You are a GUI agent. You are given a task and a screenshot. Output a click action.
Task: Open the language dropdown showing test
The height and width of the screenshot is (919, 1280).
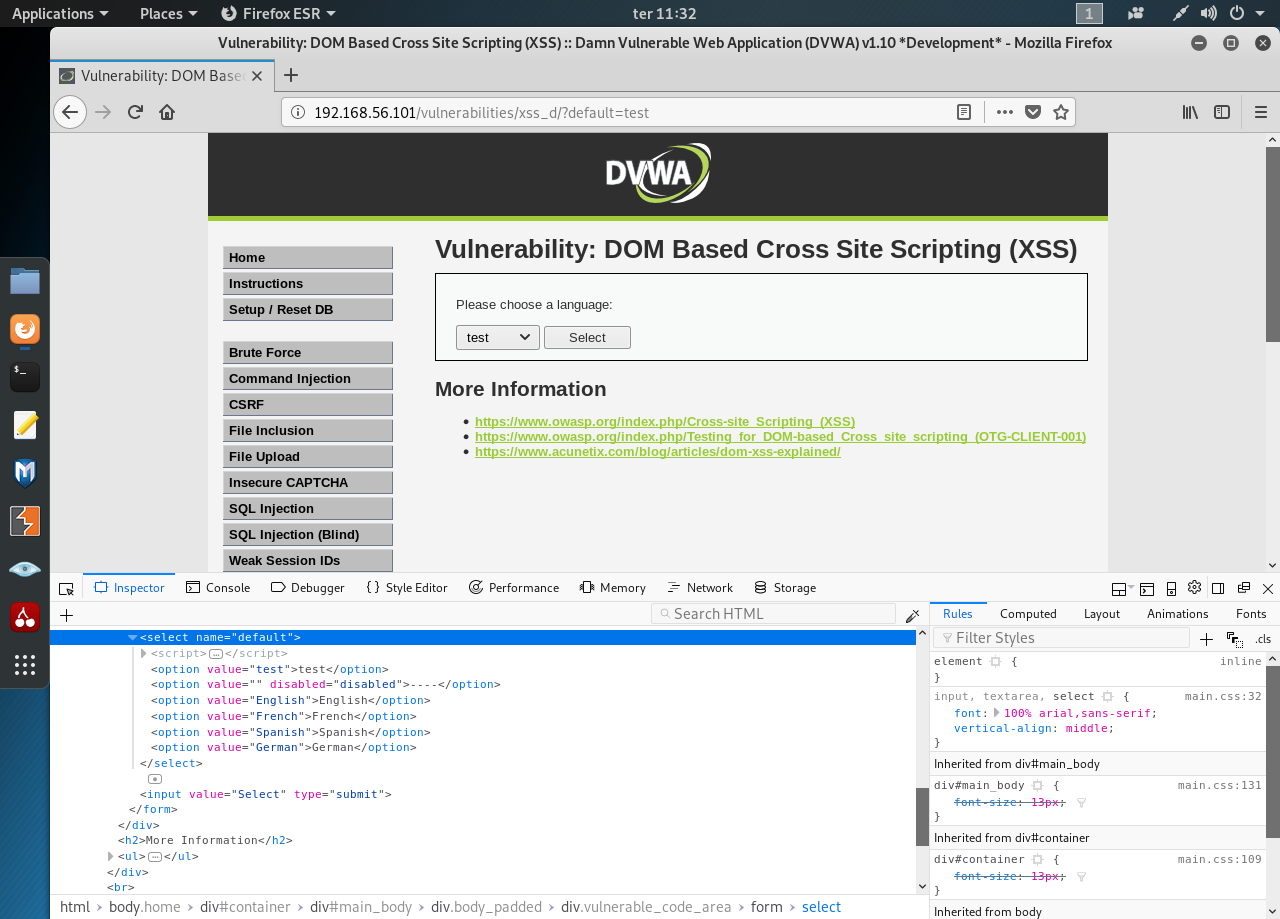click(498, 337)
